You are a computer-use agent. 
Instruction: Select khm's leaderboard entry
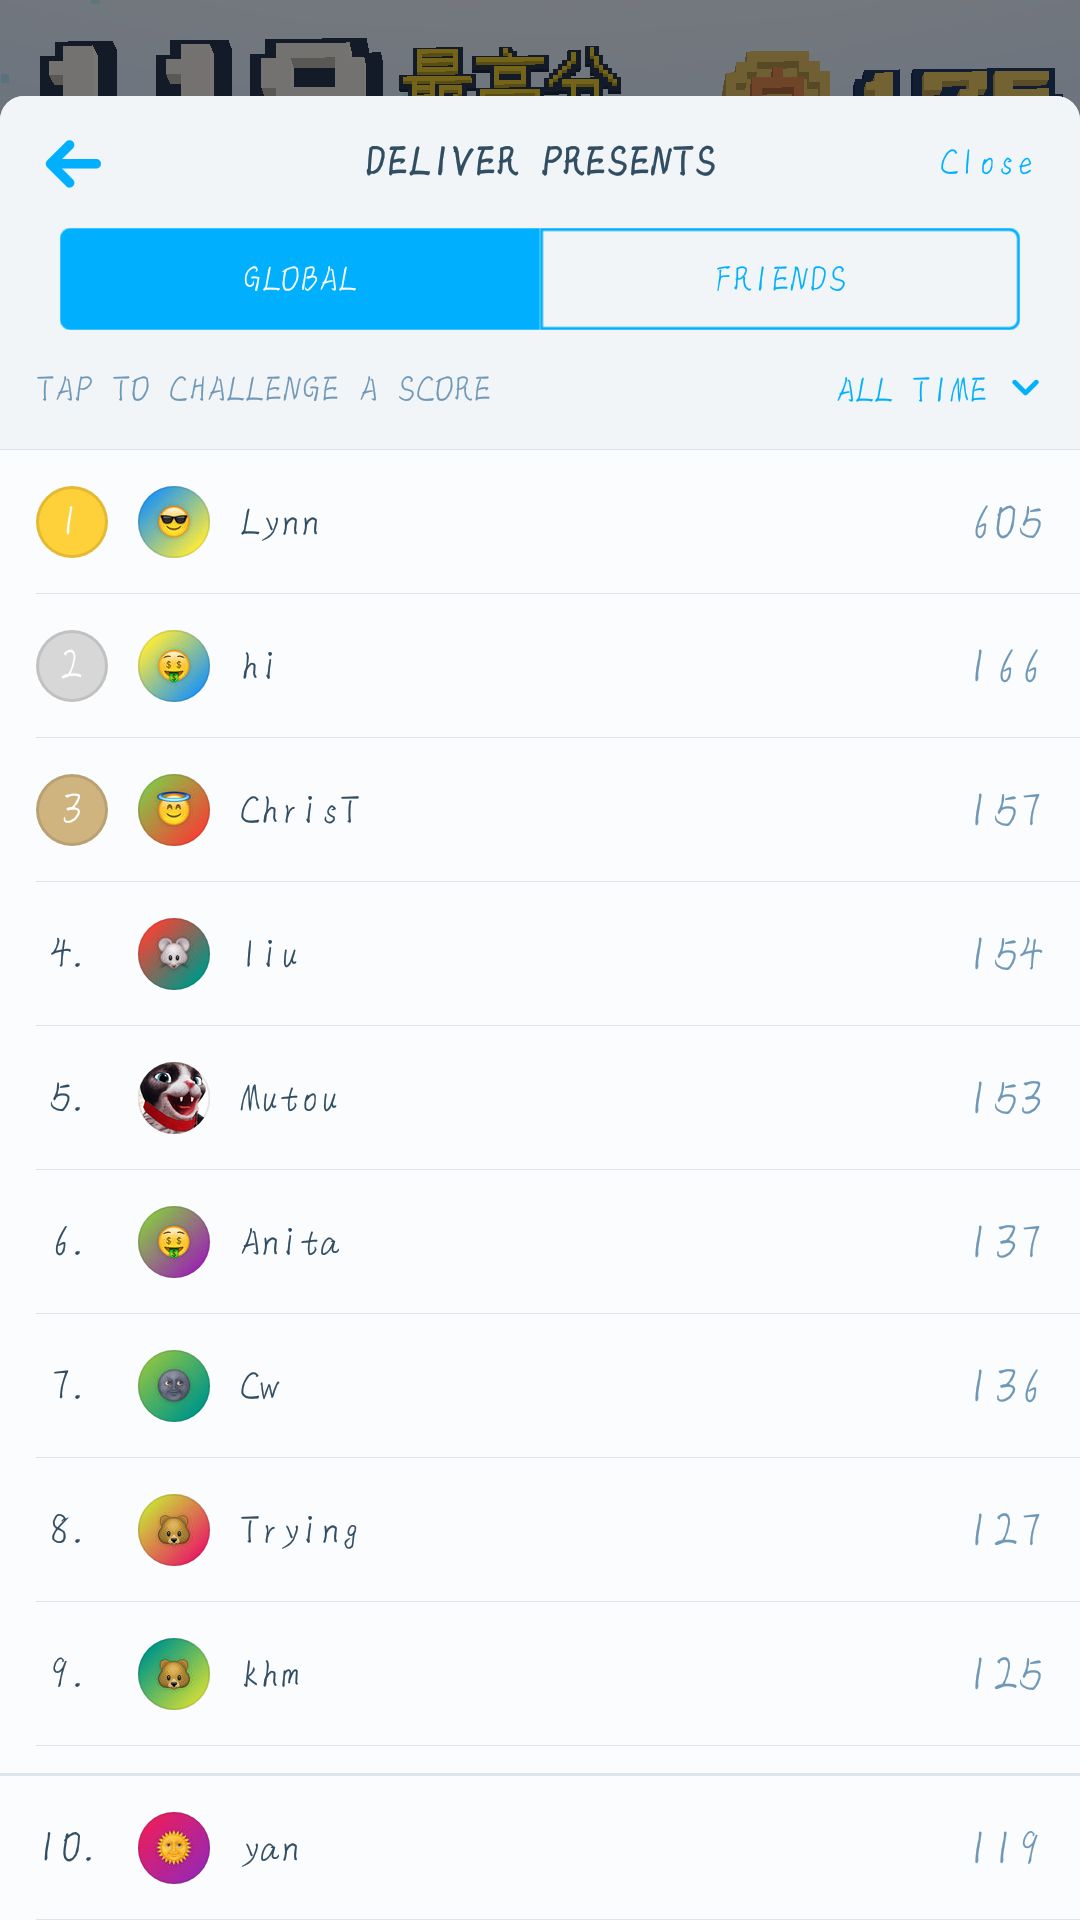click(x=540, y=1674)
